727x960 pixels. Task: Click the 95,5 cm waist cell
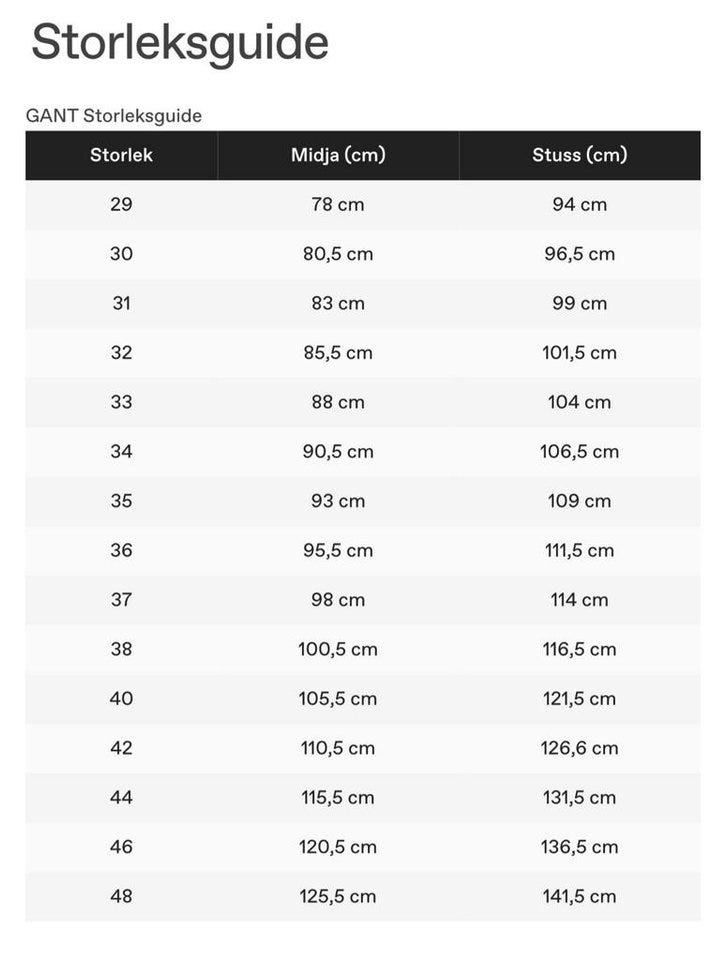click(x=338, y=551)
